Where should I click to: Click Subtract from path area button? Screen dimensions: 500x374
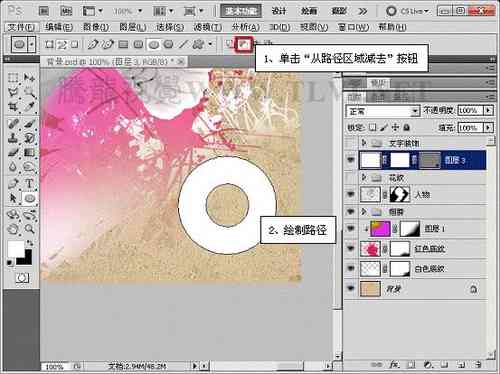(x=244, y=44)
